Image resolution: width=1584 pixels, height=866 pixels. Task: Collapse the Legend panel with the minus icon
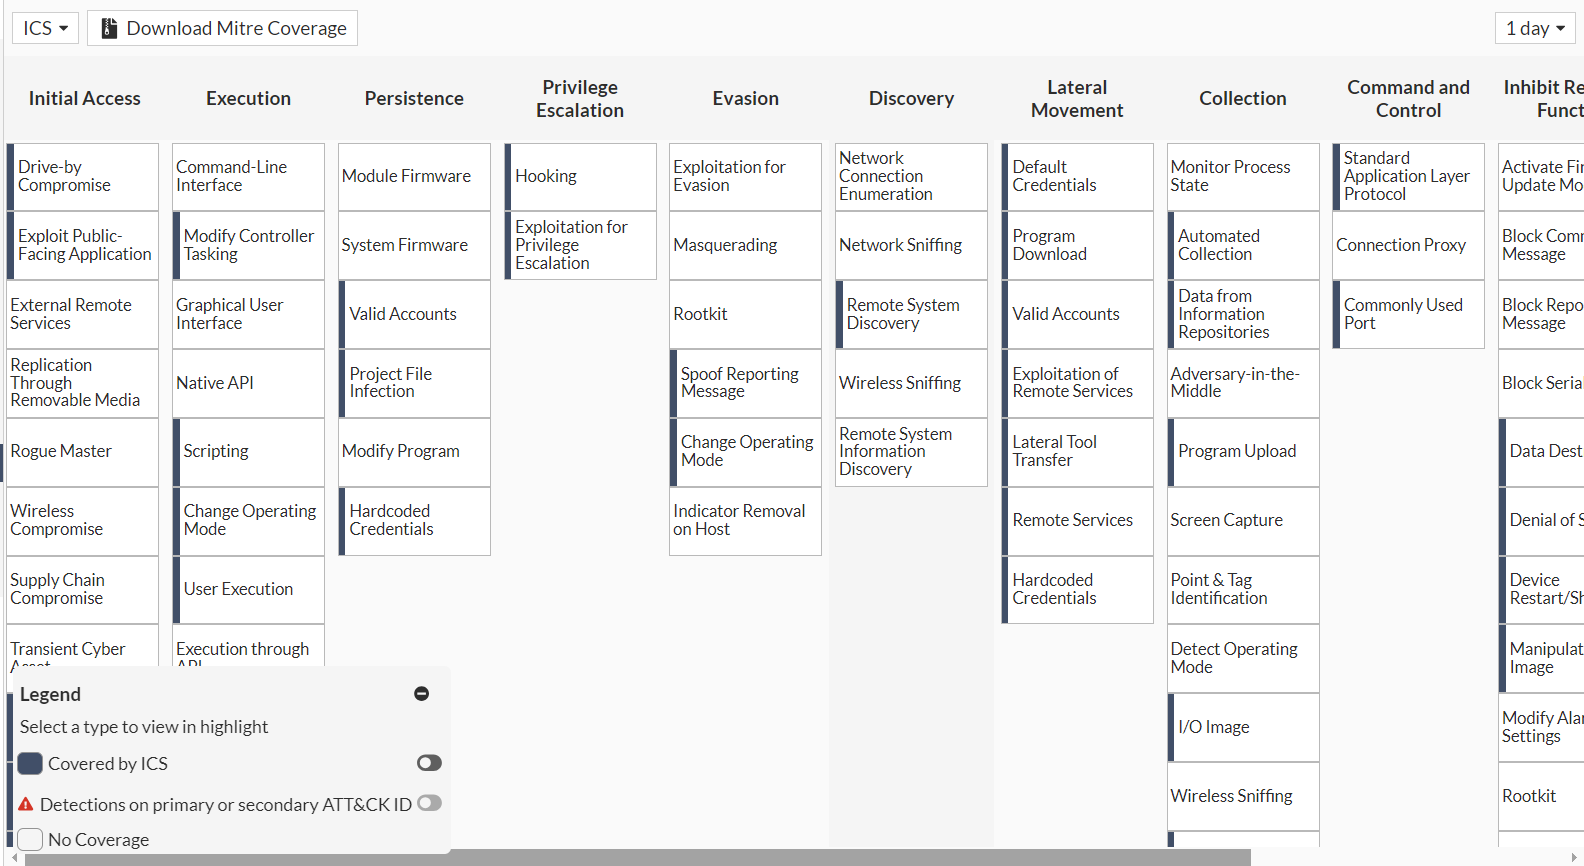tap(421, 694)
